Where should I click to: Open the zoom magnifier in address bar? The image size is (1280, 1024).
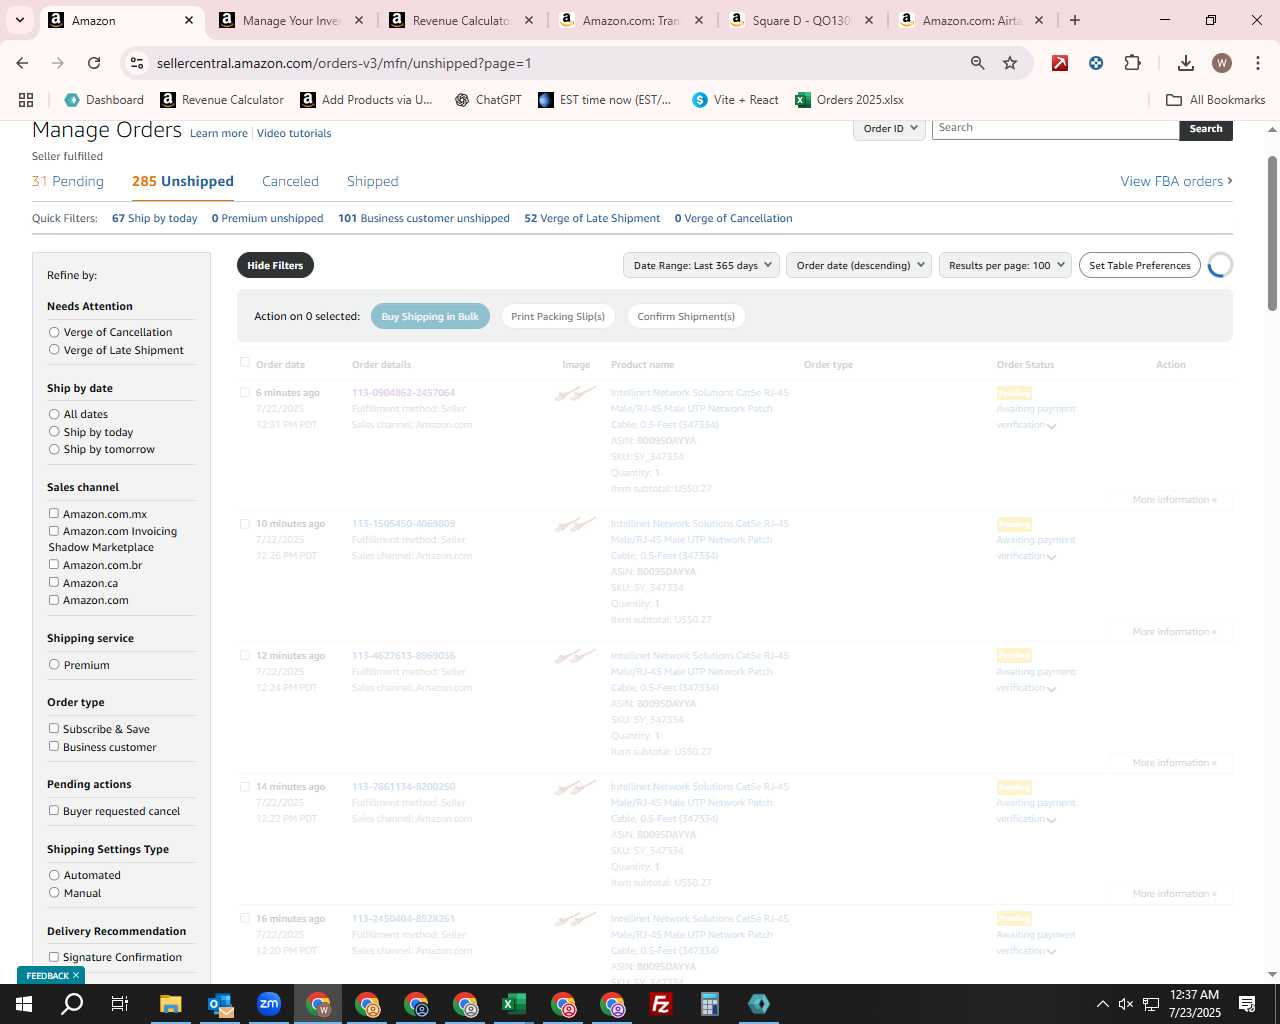(x=977, y=63)
